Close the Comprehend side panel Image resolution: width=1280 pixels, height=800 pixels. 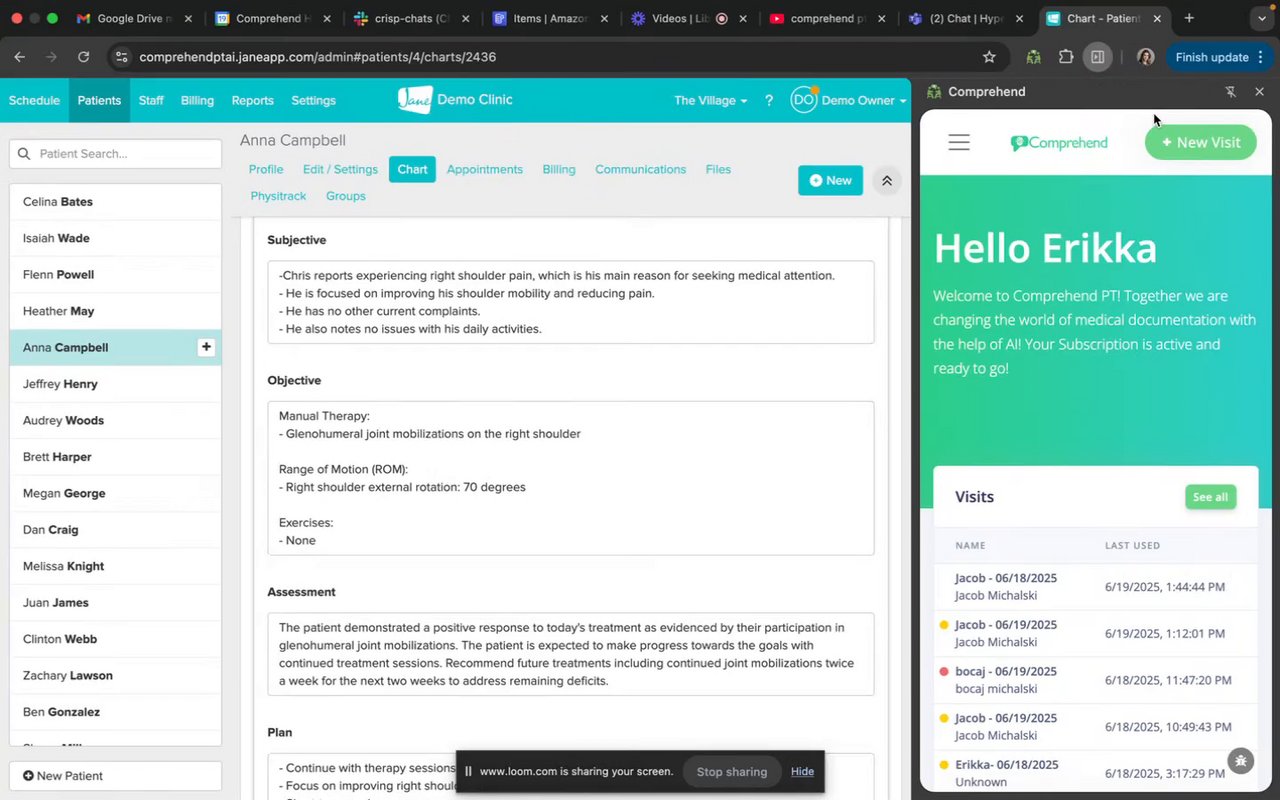coord(1259,91)
